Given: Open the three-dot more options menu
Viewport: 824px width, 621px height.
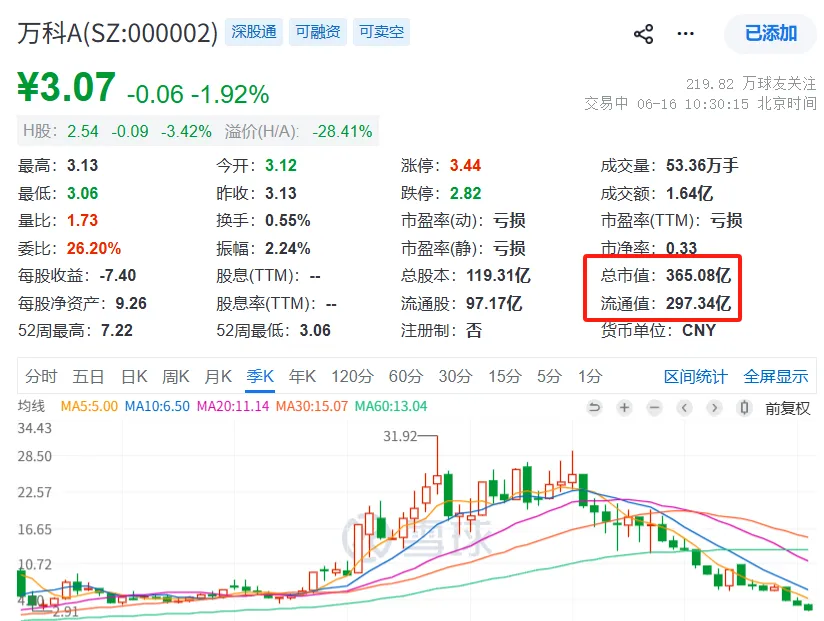Looking at the screenshot, I should (x=685, y=34).
